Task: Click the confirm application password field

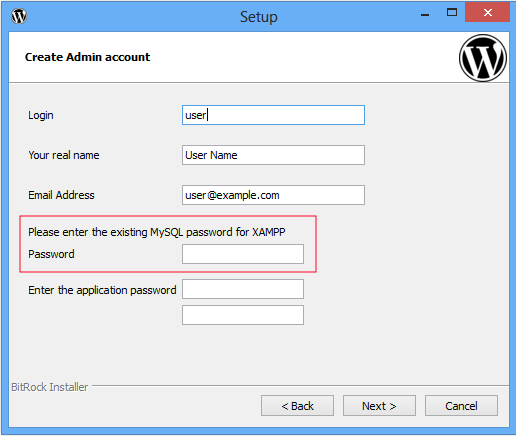Action: click(x=243, y=315)
